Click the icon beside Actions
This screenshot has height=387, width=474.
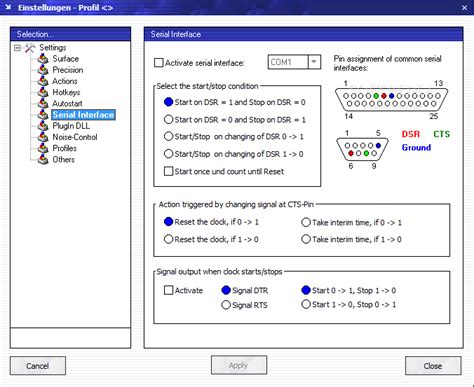click(x=43, y=81)
